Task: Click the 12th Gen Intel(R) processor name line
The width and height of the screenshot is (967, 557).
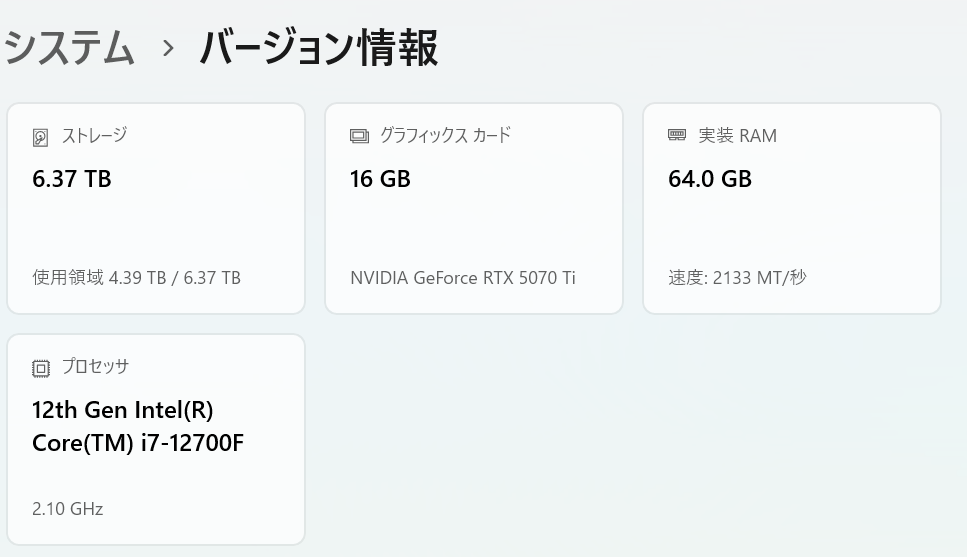Action: point(123,410)
